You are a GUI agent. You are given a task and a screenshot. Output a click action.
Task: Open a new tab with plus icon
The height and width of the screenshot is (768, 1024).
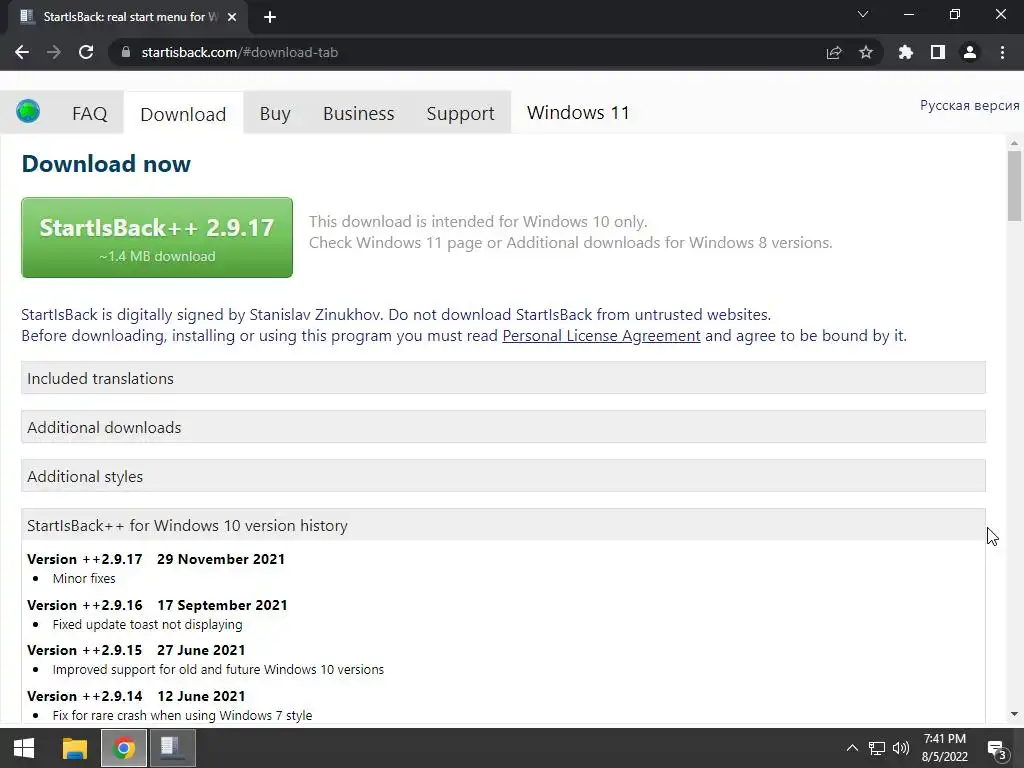270,17
